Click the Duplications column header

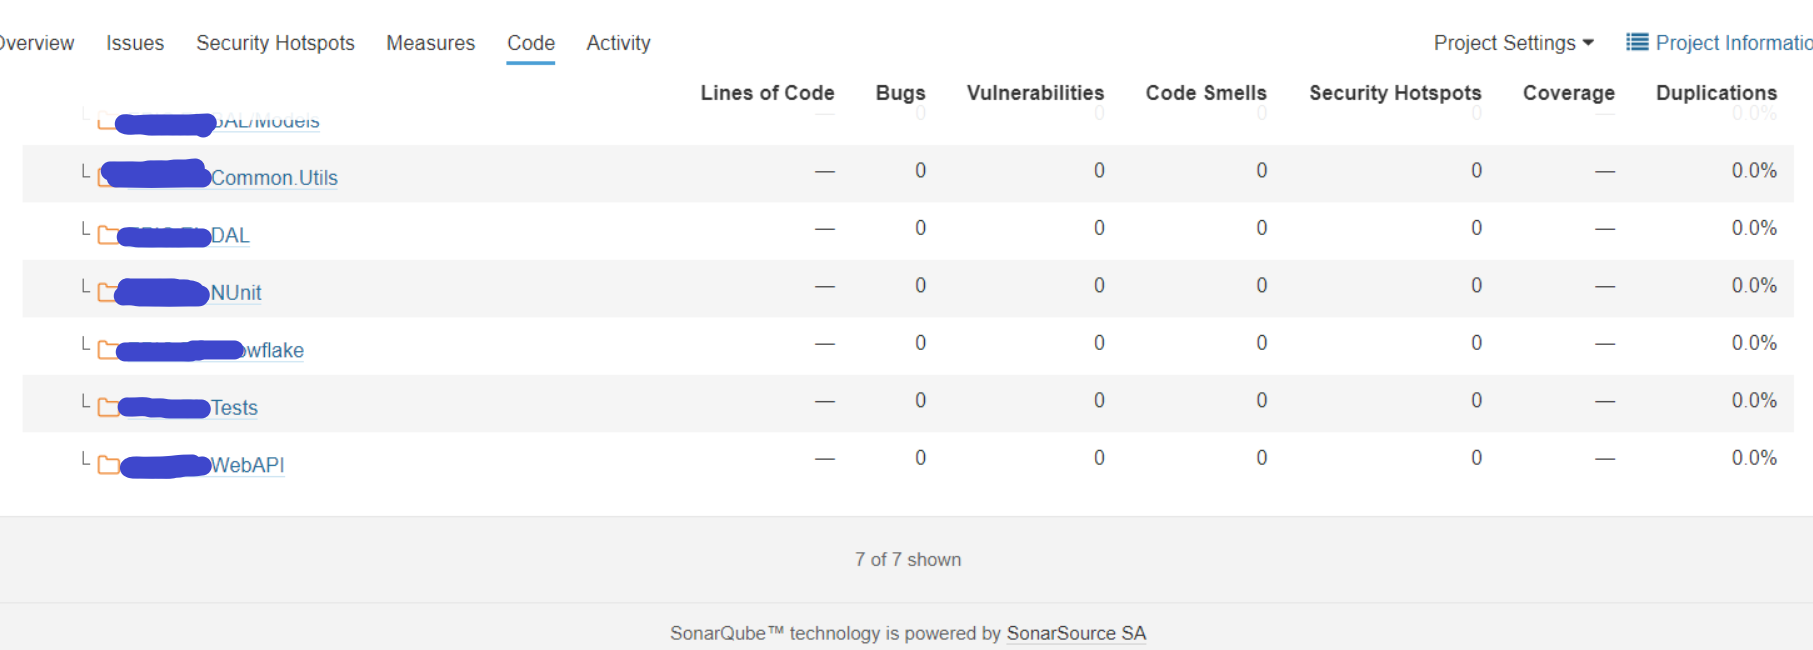tap(1716, 93)
